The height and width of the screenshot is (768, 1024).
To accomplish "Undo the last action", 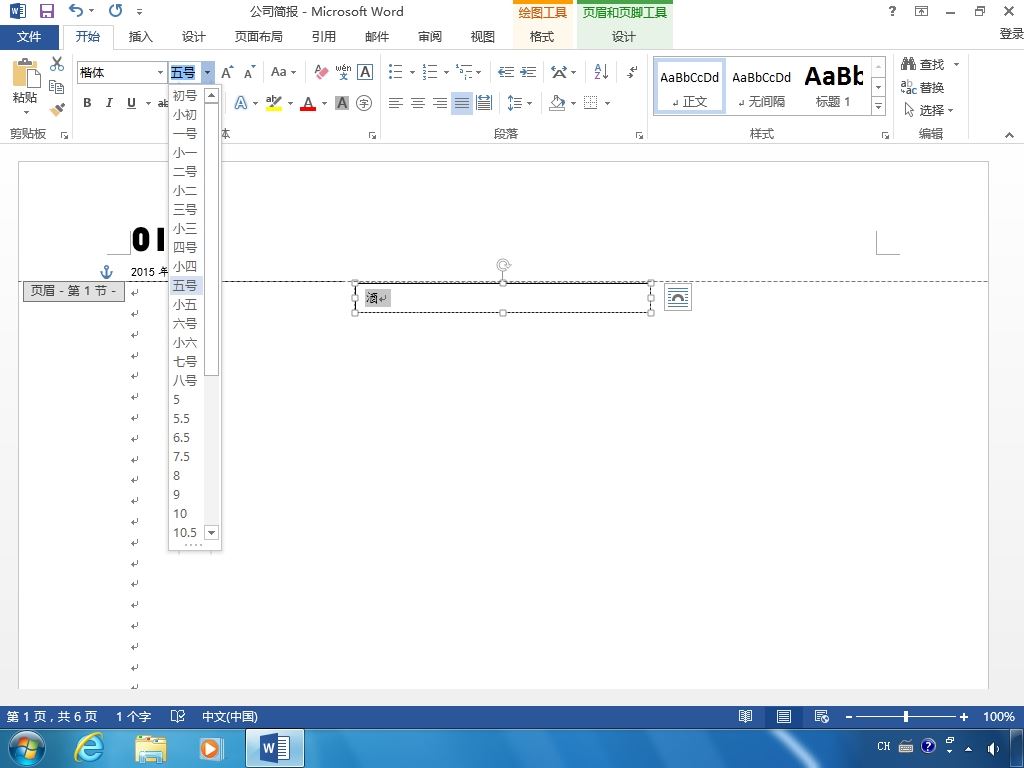I will click(76, 10).
